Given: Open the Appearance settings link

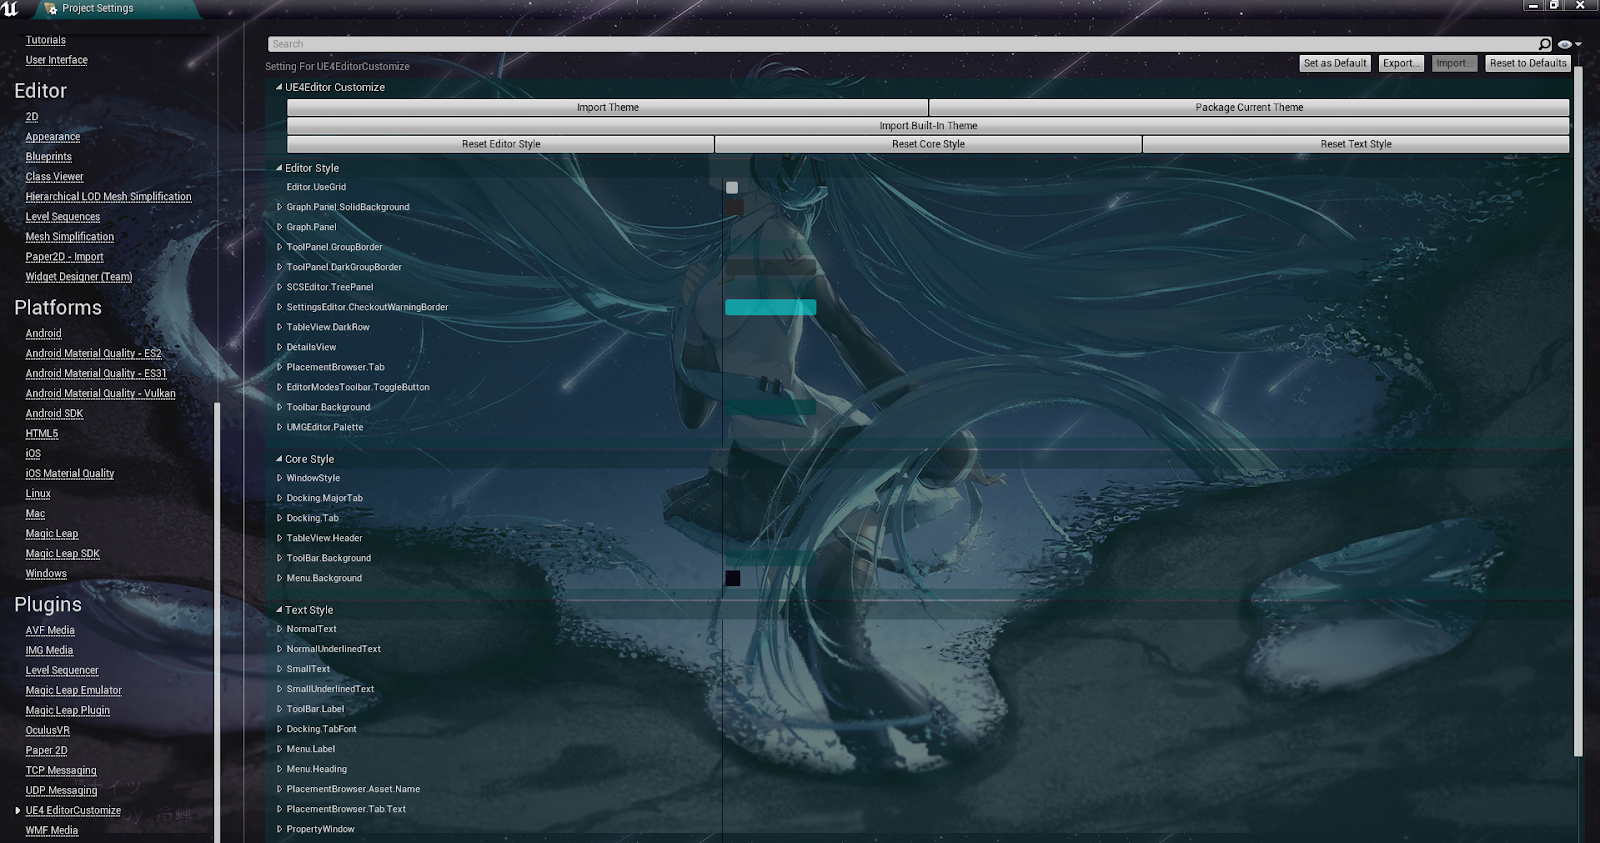Looking at the screenshot, I should (x=53, y=137).
